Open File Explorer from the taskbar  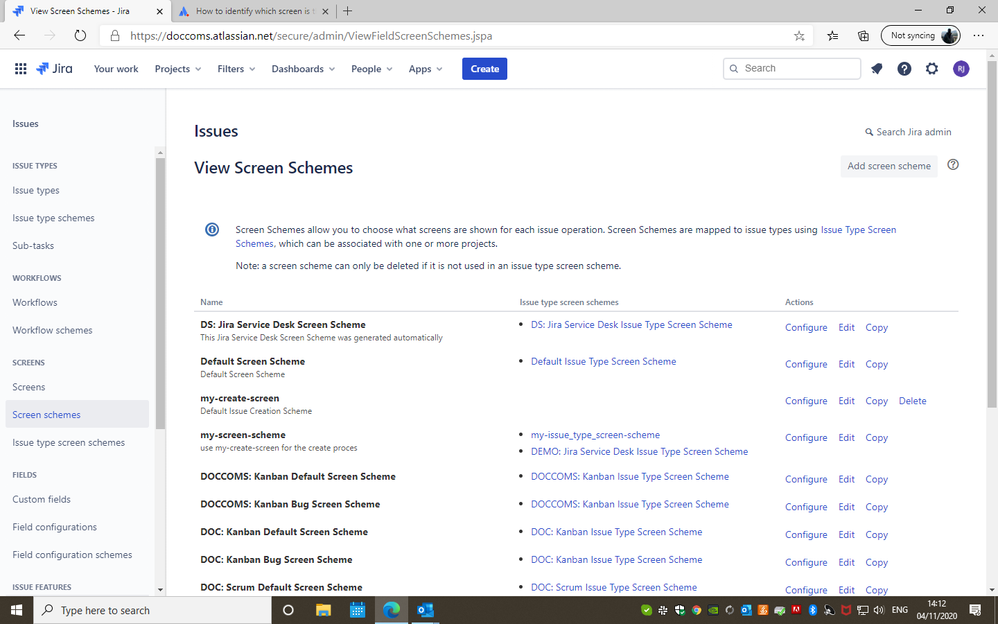tap(323, 610)
